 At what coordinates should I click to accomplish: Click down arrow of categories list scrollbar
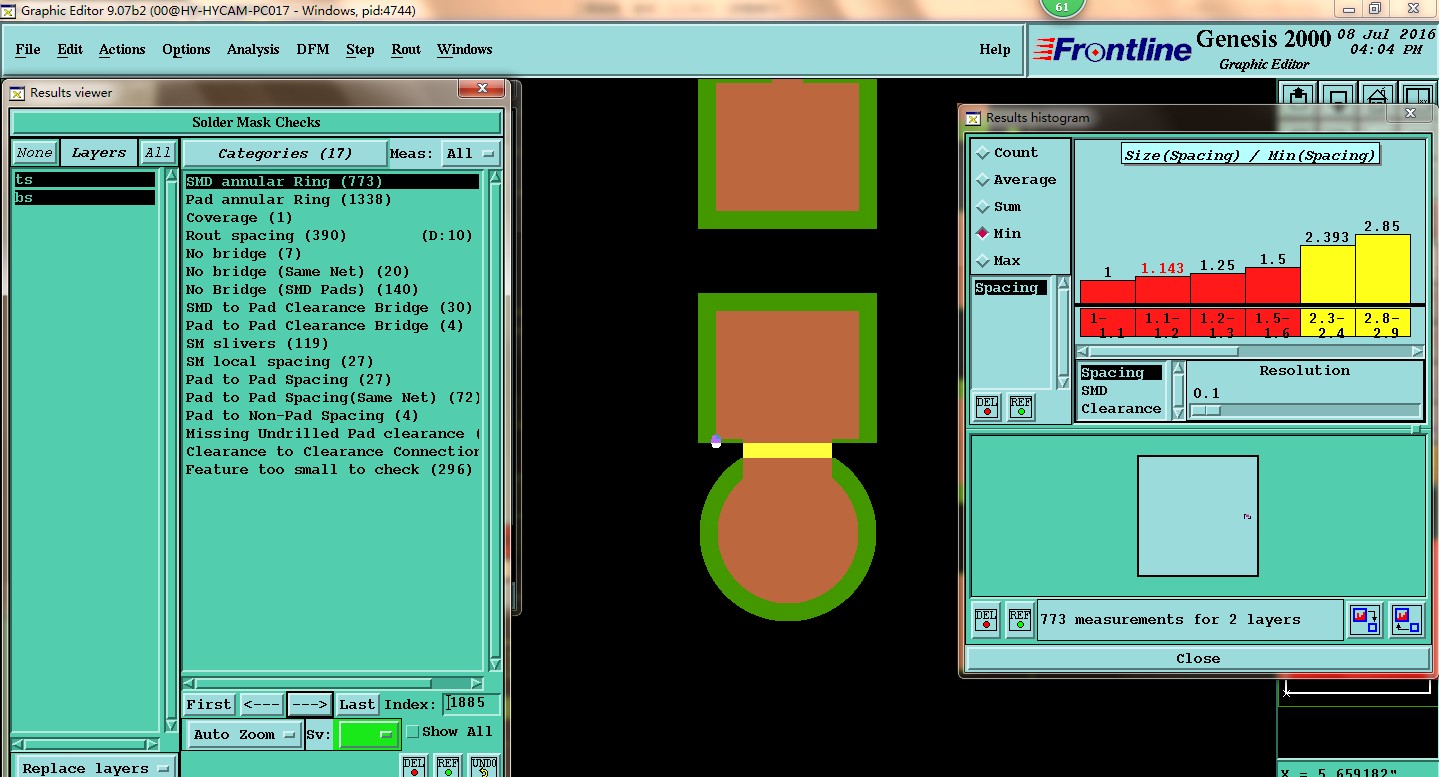click(494, 664)
